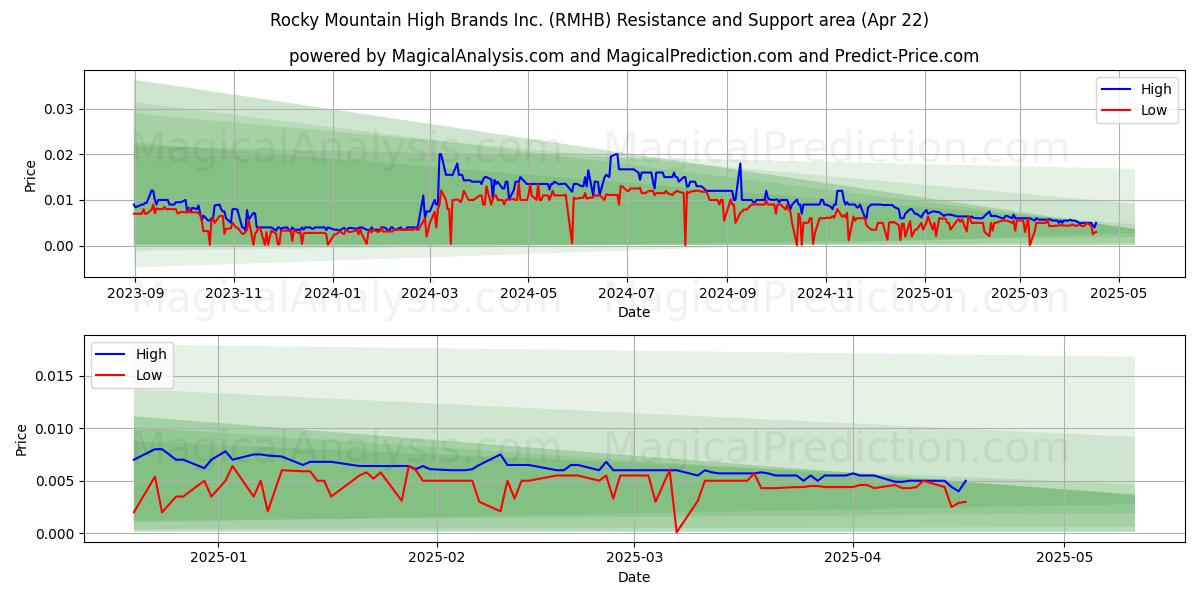Click the '0.02' price tick label
This screenshot has height=600, width=1200.
tap(60, 154)
